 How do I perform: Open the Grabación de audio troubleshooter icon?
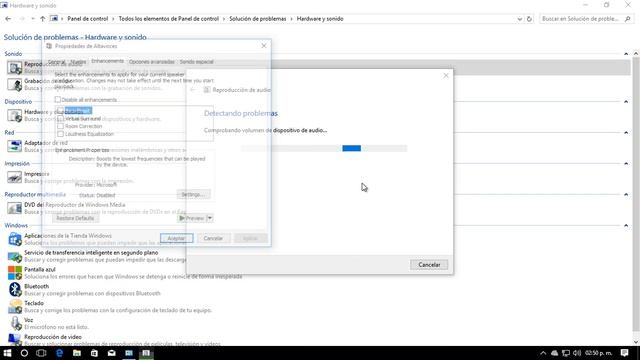click(x=15, y=84)
